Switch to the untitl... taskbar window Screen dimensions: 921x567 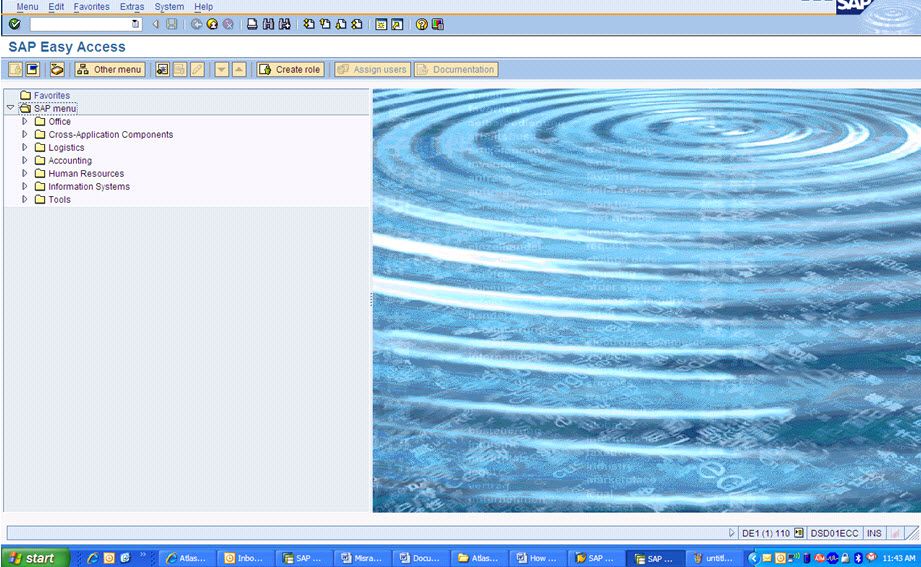pyautogui.click(x=715, y=558)
